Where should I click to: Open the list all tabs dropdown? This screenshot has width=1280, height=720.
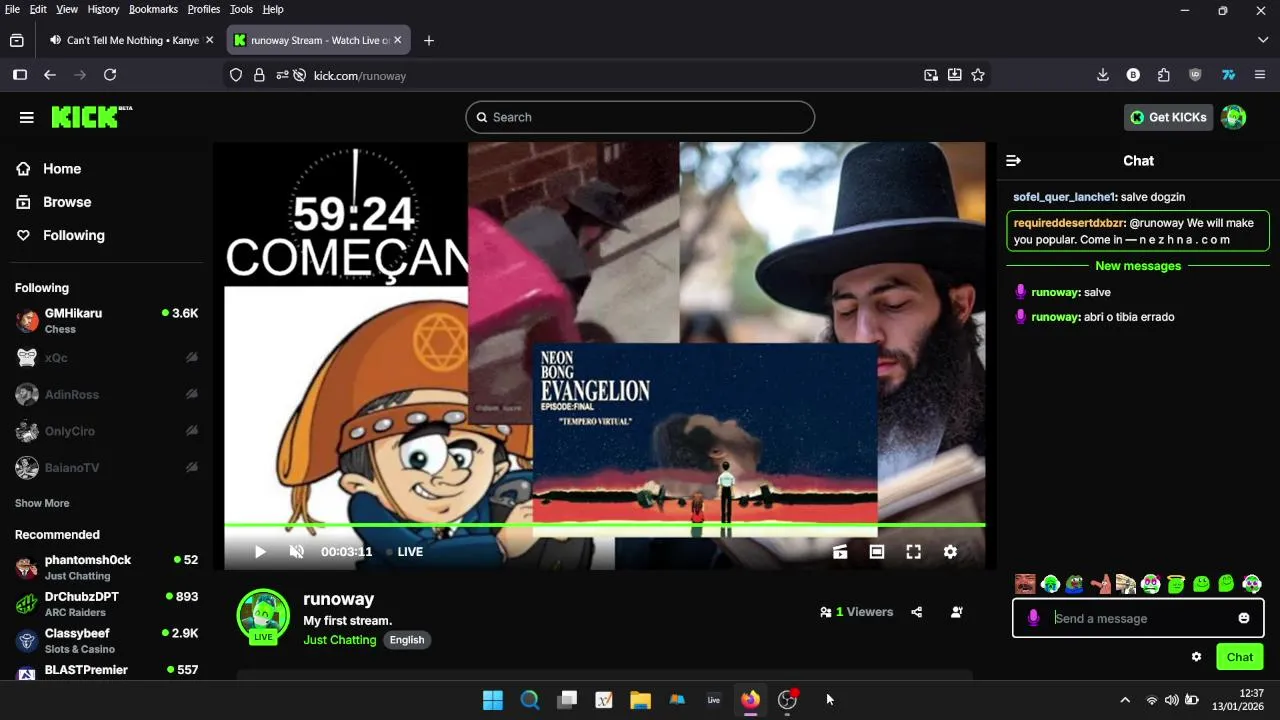point(1263,41)
